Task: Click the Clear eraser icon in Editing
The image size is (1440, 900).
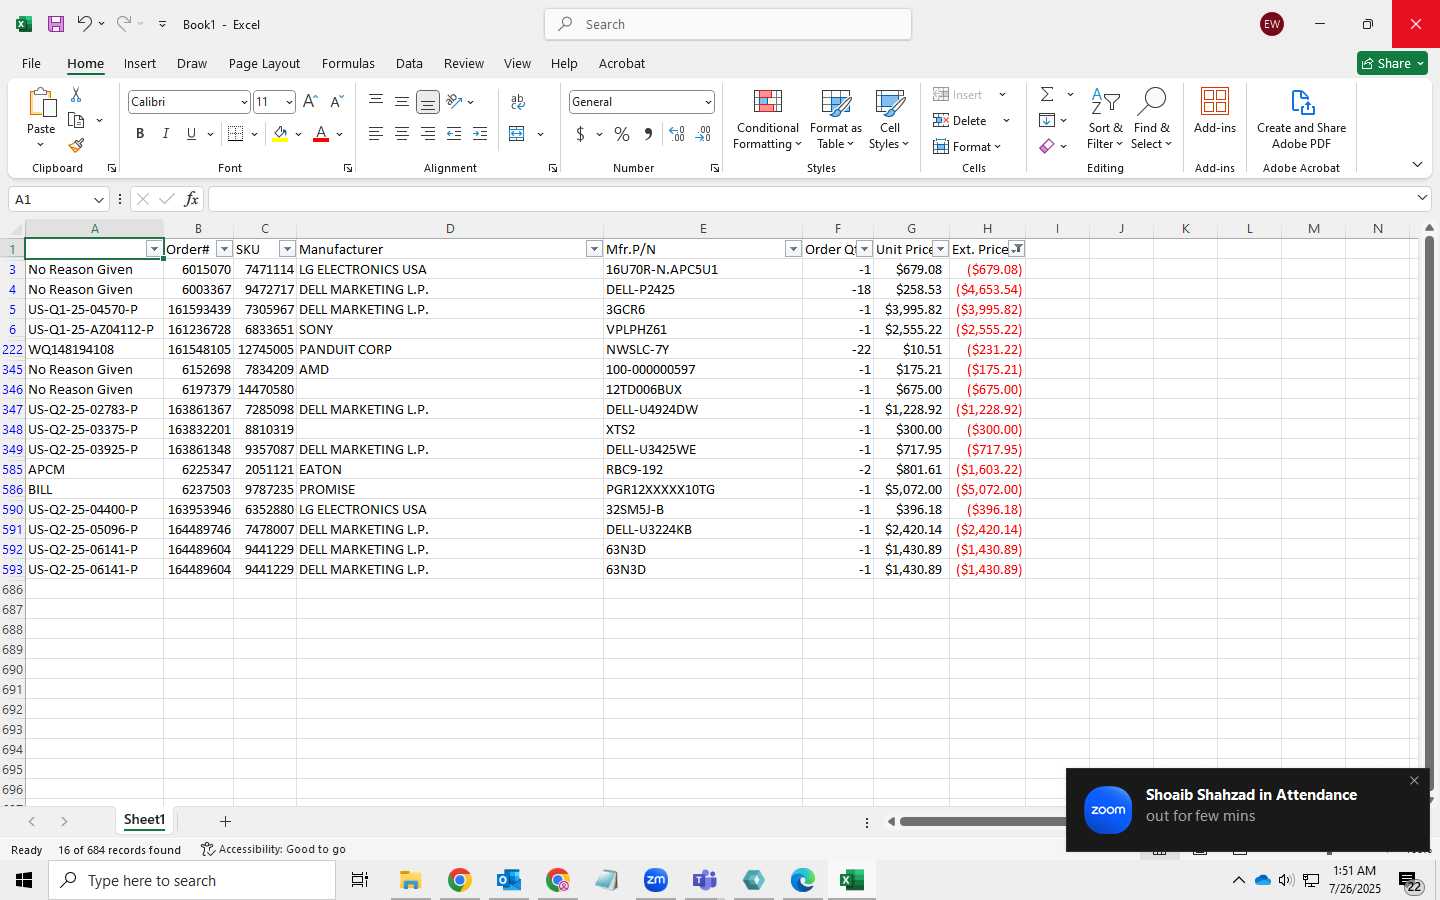Action: click(1047, 146)
